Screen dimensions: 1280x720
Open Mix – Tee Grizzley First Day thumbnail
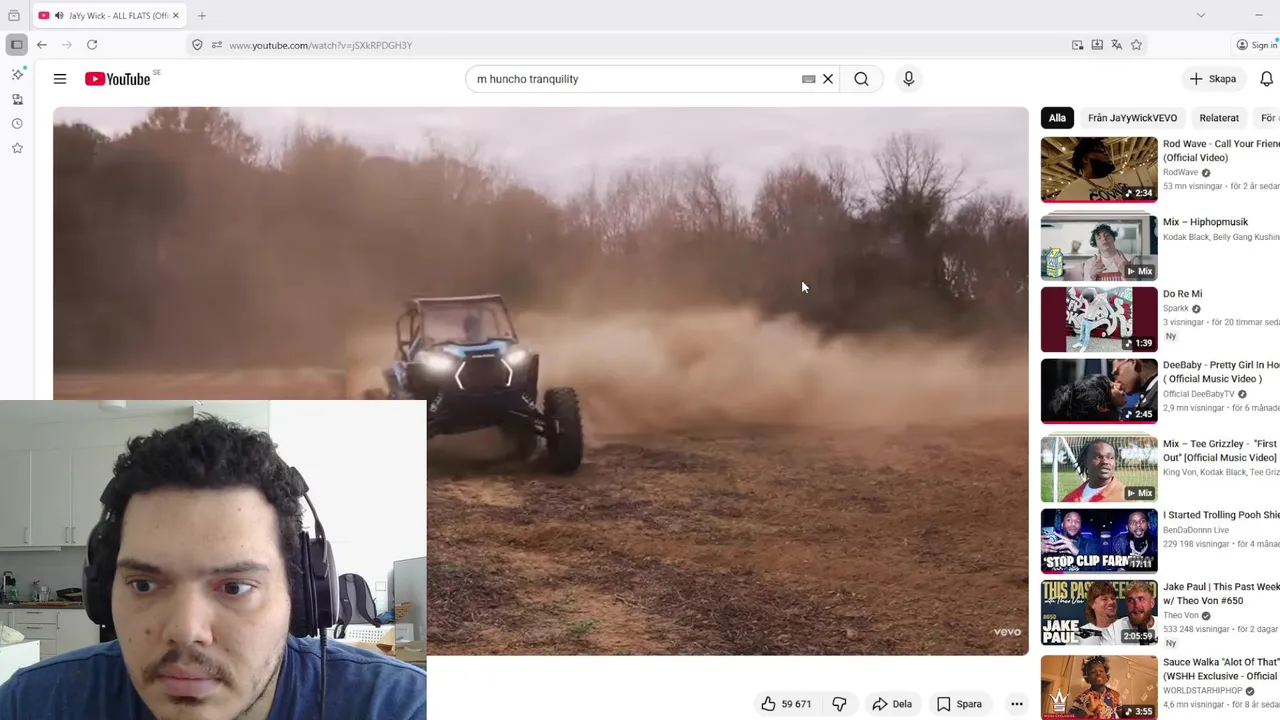coord(1099,469)
